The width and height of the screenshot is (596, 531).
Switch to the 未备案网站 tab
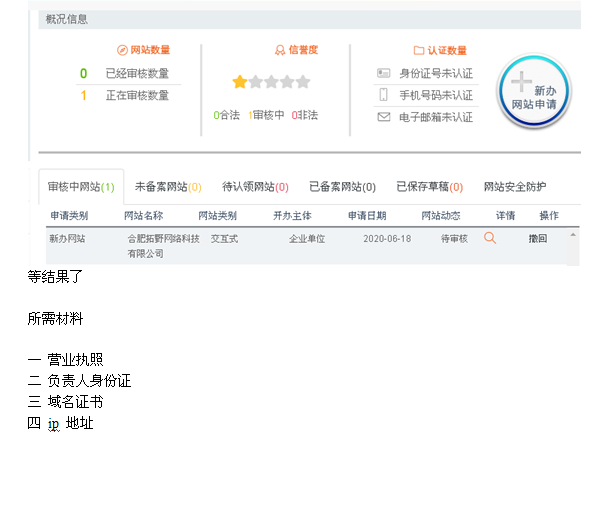pyautogui.click(x=168, y=187)
